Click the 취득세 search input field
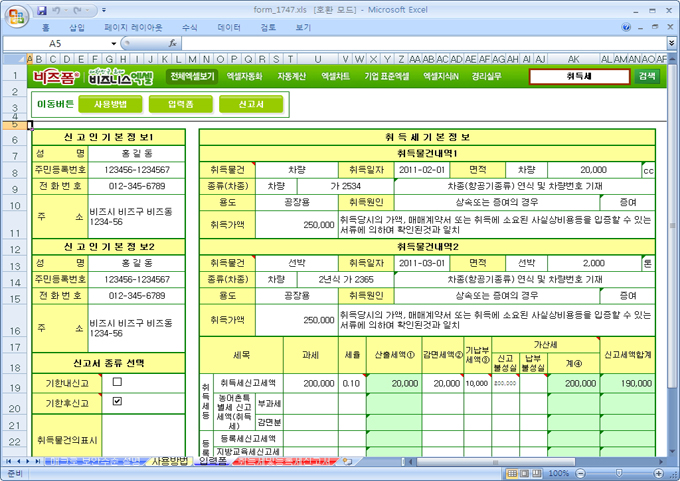The height and width of the screenshot is (481, 680). tap(579, 76)
